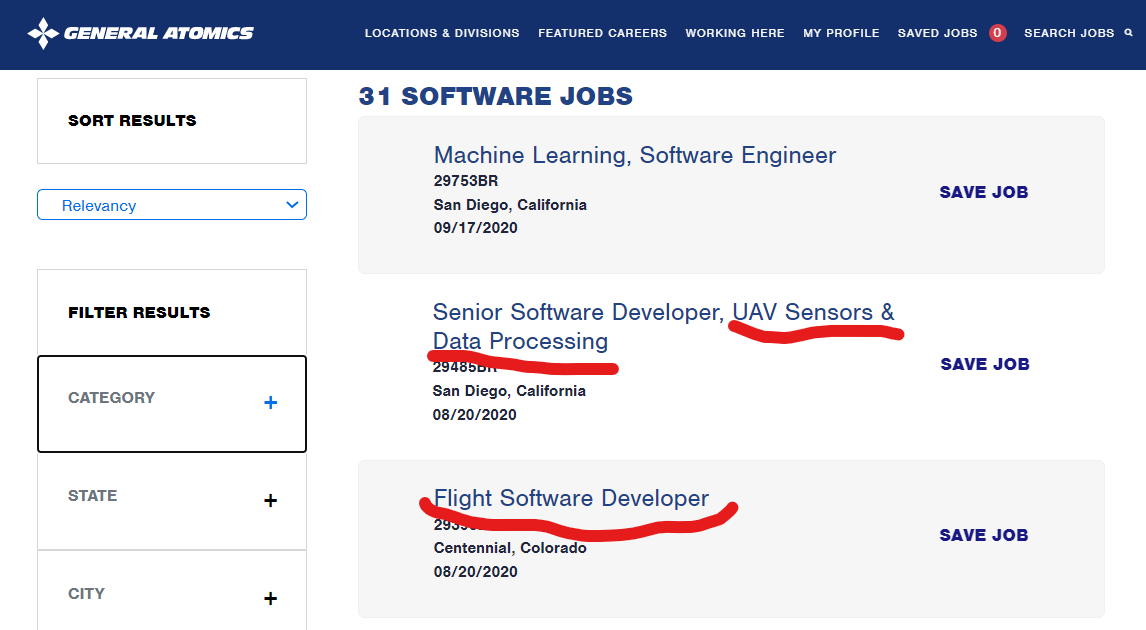Open Locations & Divisions menu
This screenshot has width=1146, height=630.
point(442,33)
